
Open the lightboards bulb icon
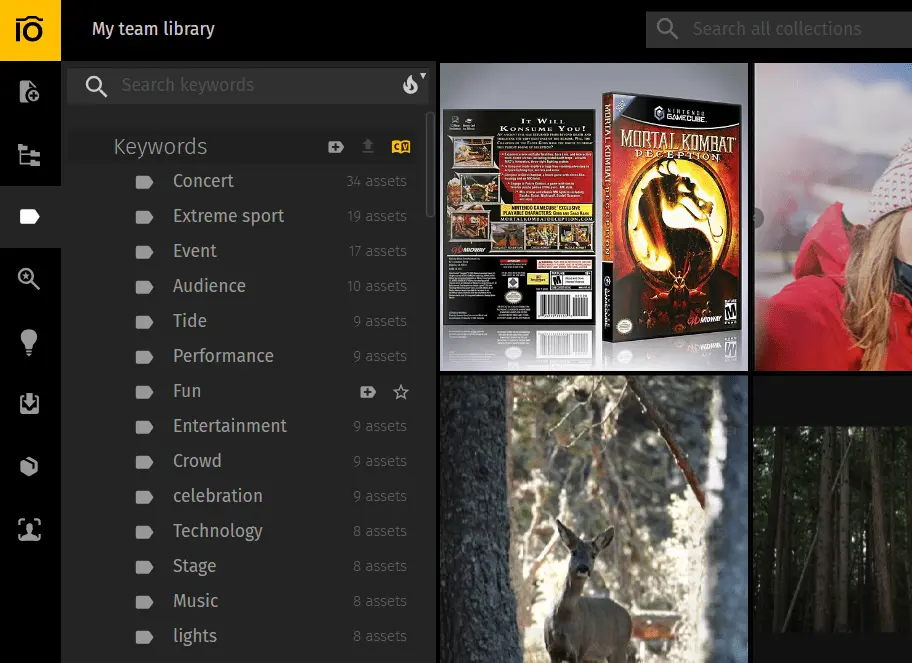[x=30, y=342]
